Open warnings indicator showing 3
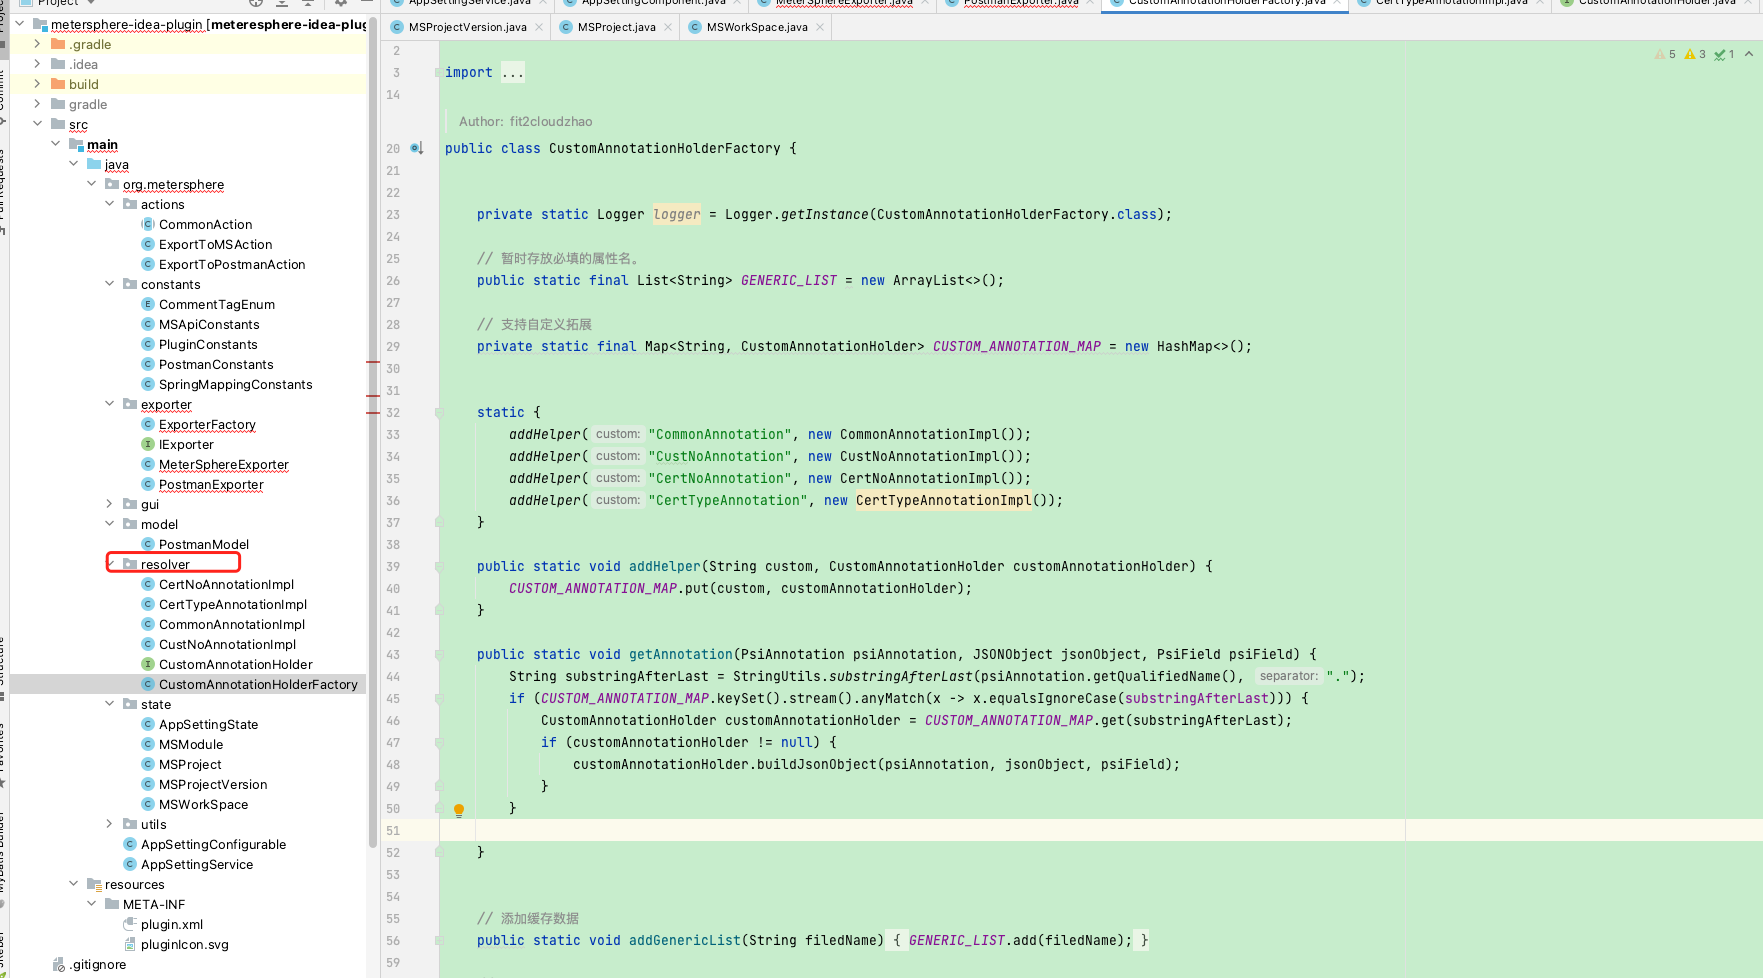The image size is (1763, 978). tap(1695, 54)
